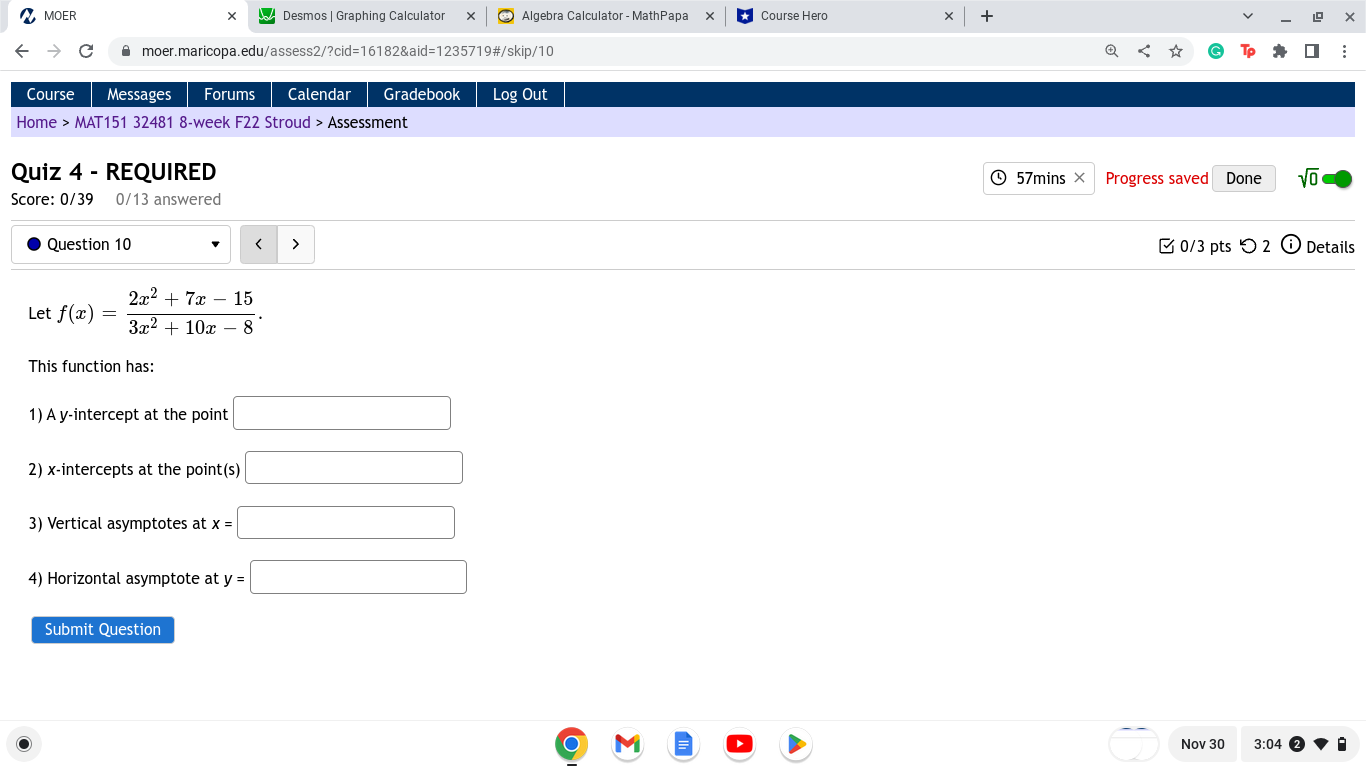Close the Course Hero tab

pyautogui.click(x=949, y=16)
